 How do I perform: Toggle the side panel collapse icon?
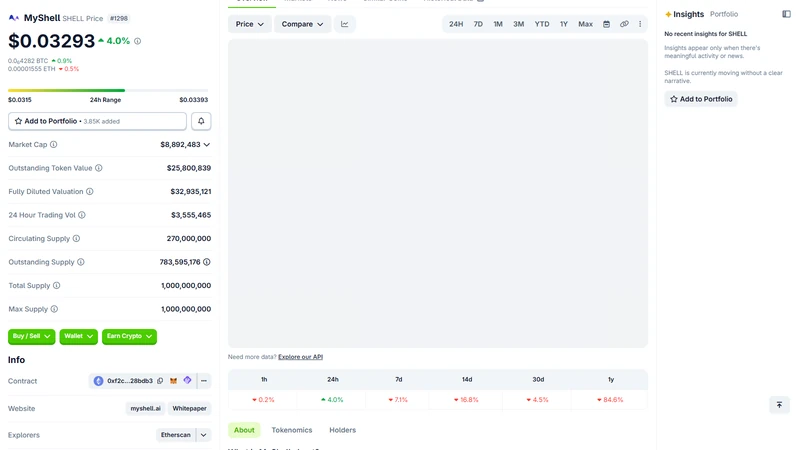coord(786,14)
